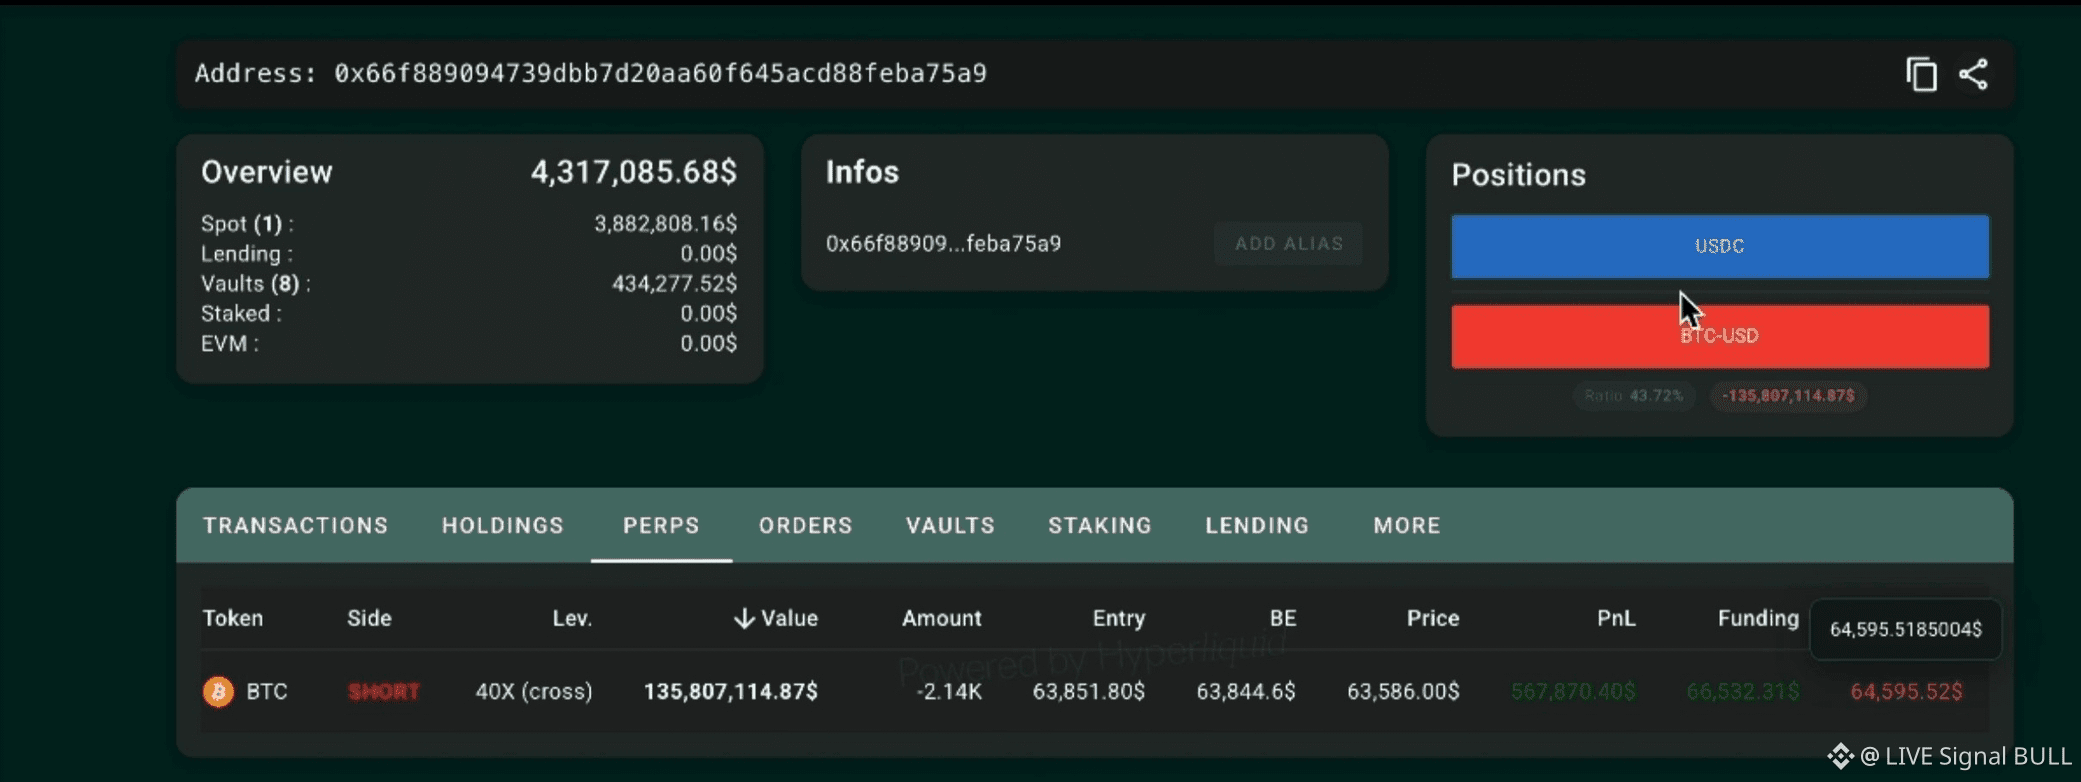The height and width of the screenshot is (782, 2081).
Task: Sort by the Amount column header
Action: (x=942, y=619)
